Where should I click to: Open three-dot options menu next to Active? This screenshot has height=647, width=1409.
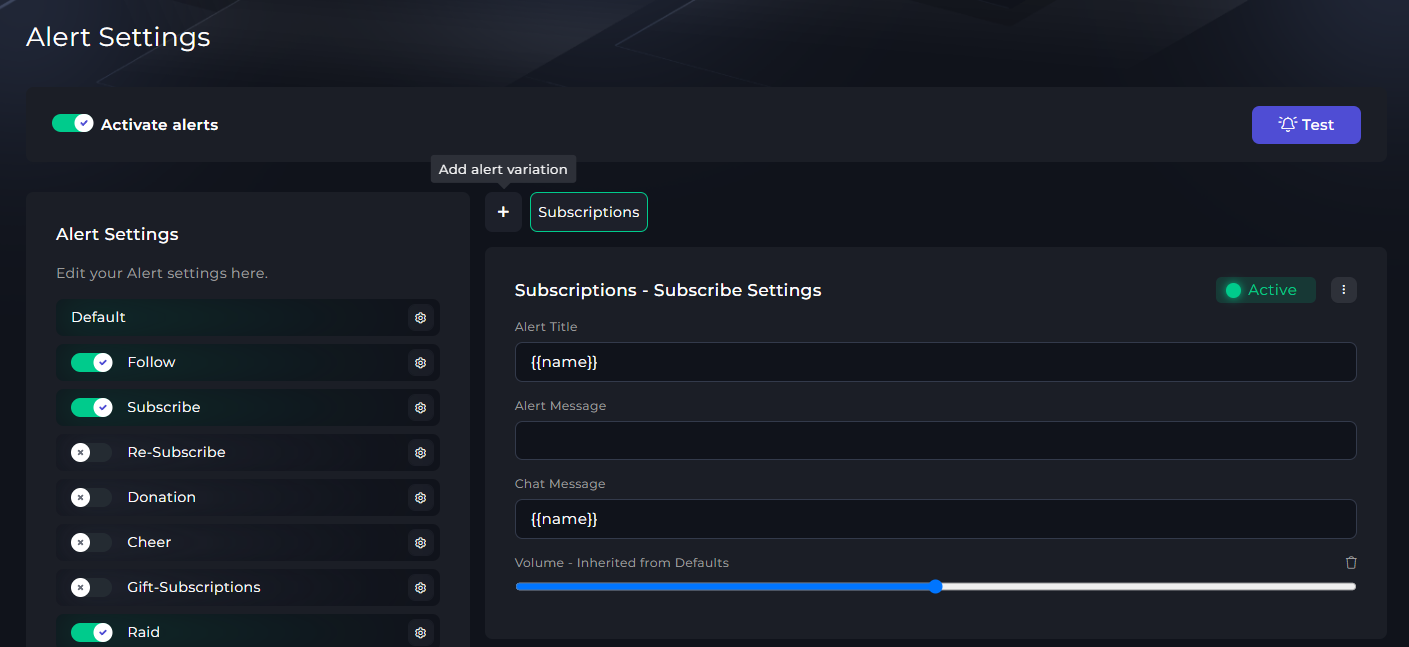(x=1343, y=290)
